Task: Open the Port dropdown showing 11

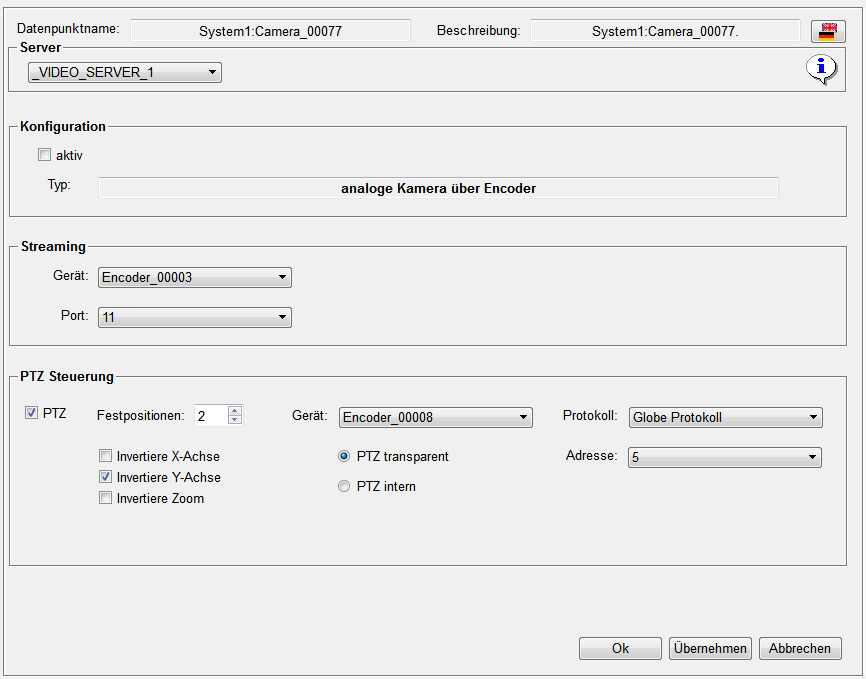Action: 194,317
